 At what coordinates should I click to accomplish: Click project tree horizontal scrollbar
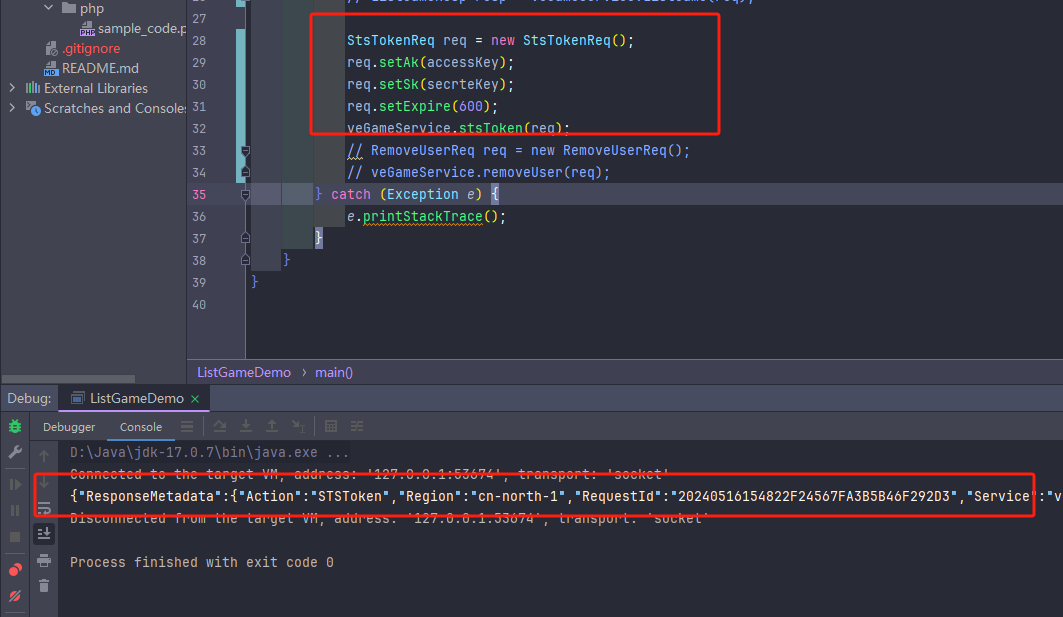pos(68,379)
